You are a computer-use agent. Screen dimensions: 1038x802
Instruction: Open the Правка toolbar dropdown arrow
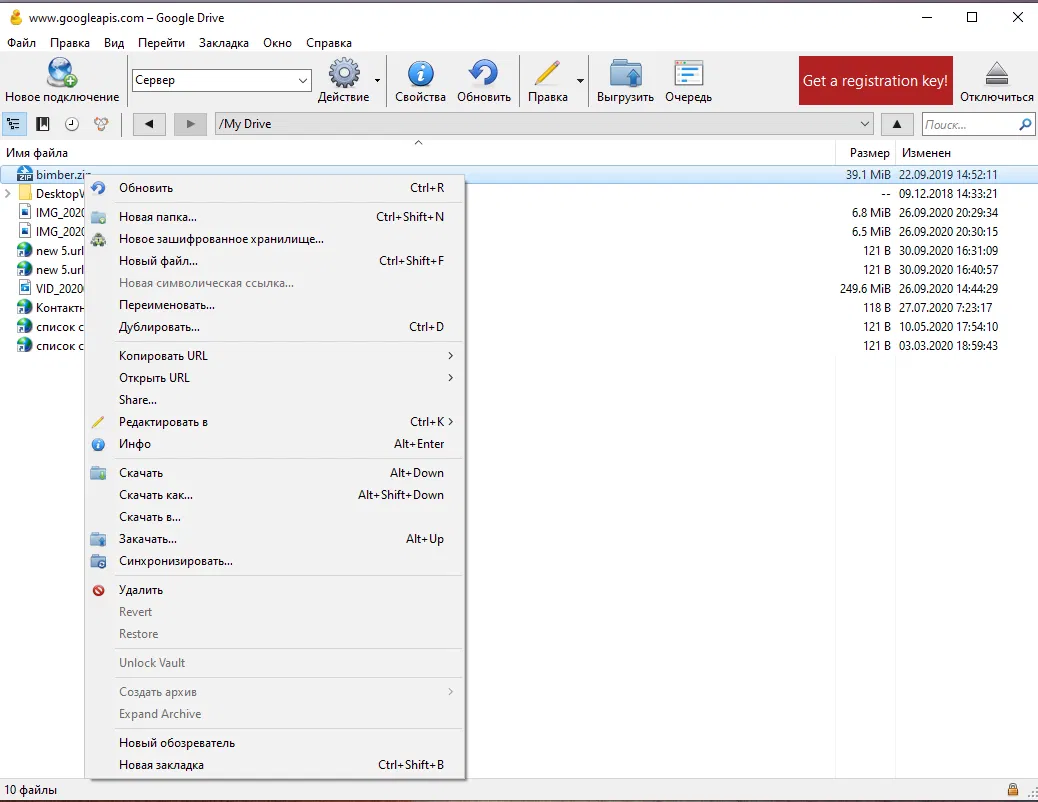coord(580,81)
